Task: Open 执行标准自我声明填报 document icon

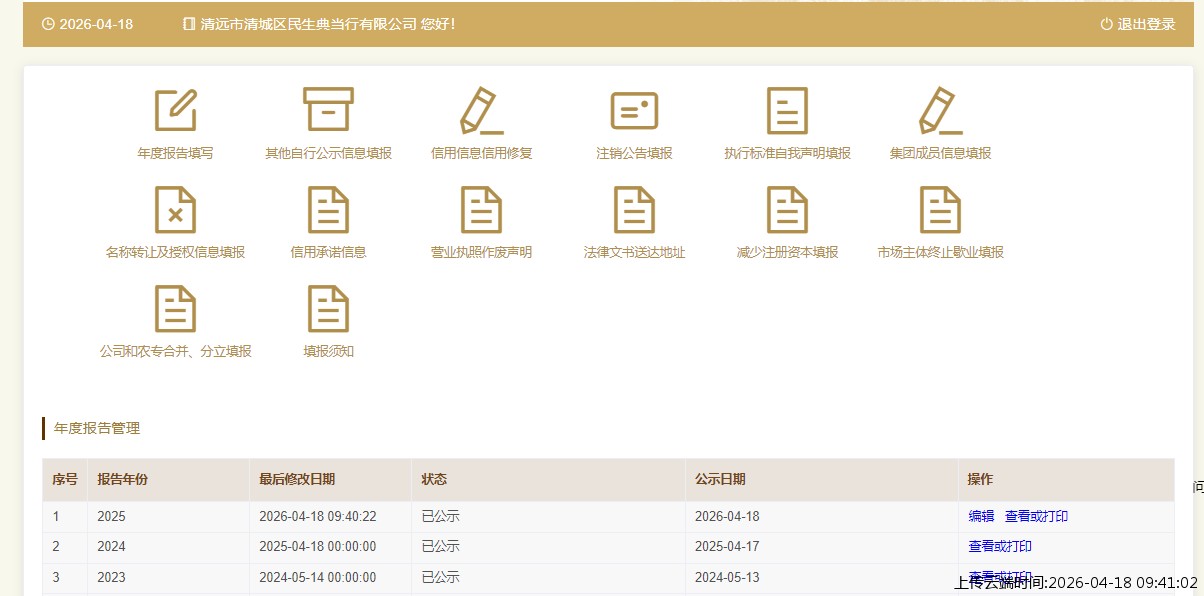Action: [x=787, y=111]
